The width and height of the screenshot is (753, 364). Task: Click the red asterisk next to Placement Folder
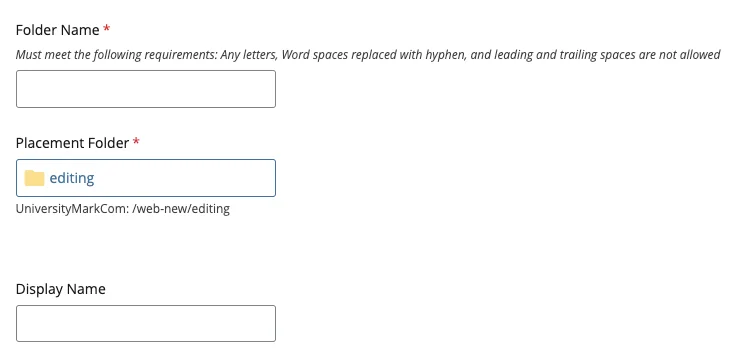click(x=136, y=142)
